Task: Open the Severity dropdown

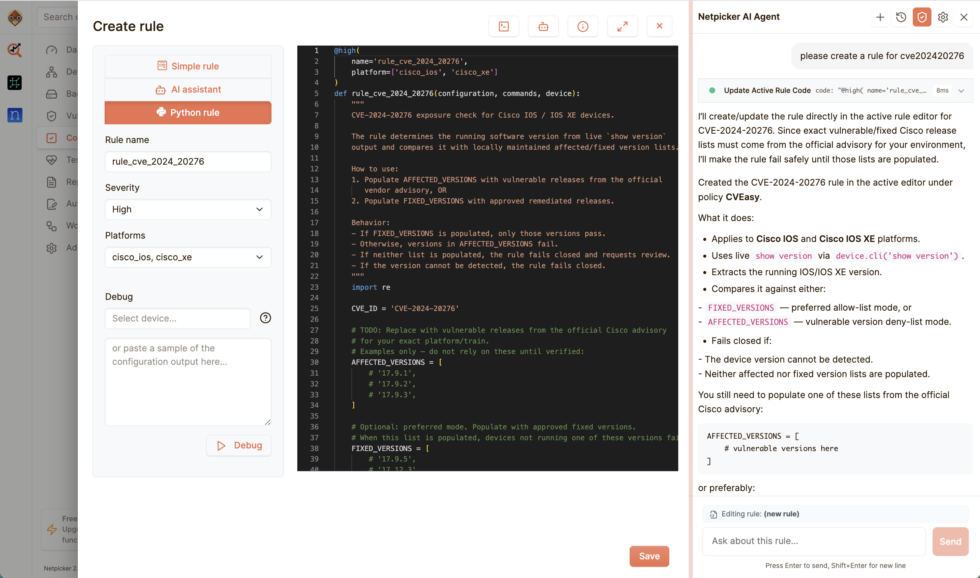Action: [x=188, y=209]
